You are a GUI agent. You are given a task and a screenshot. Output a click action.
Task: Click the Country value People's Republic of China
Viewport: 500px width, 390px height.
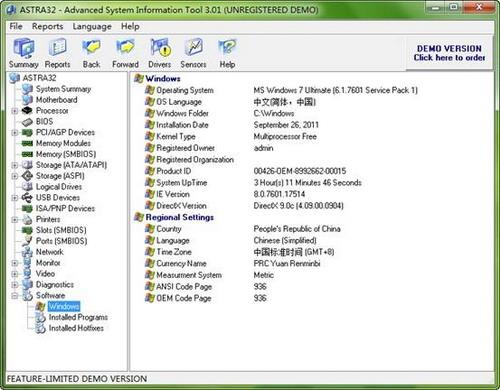(x=297, y=229)
